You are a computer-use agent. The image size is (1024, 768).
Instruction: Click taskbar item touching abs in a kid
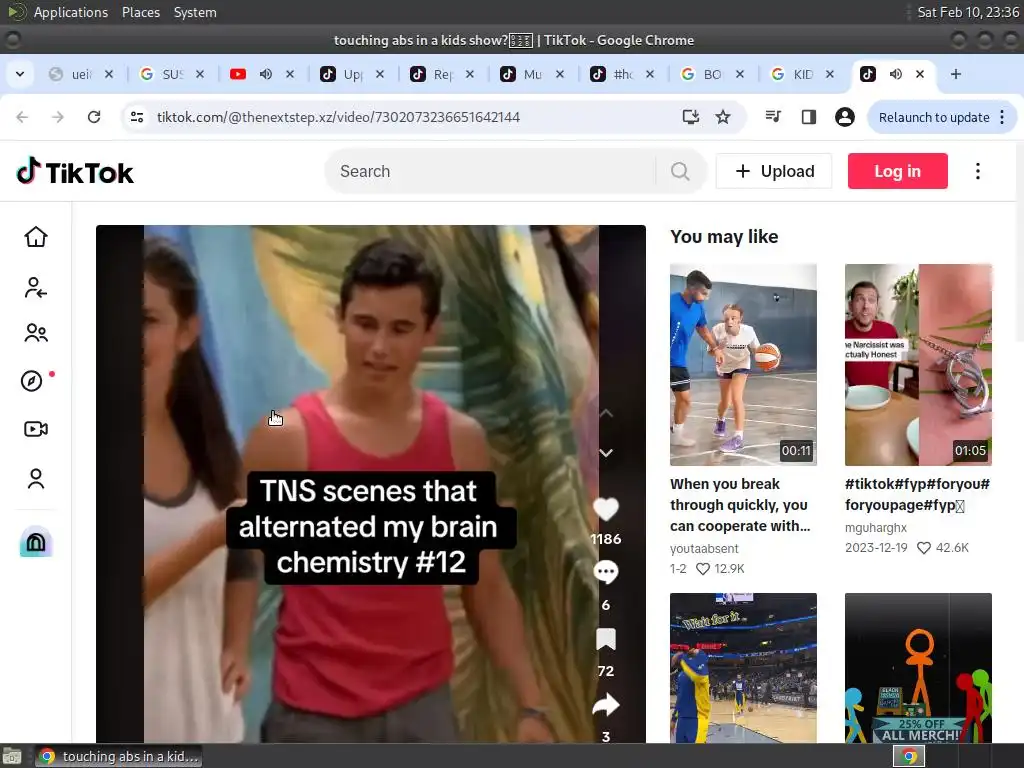tap(118, 756)
